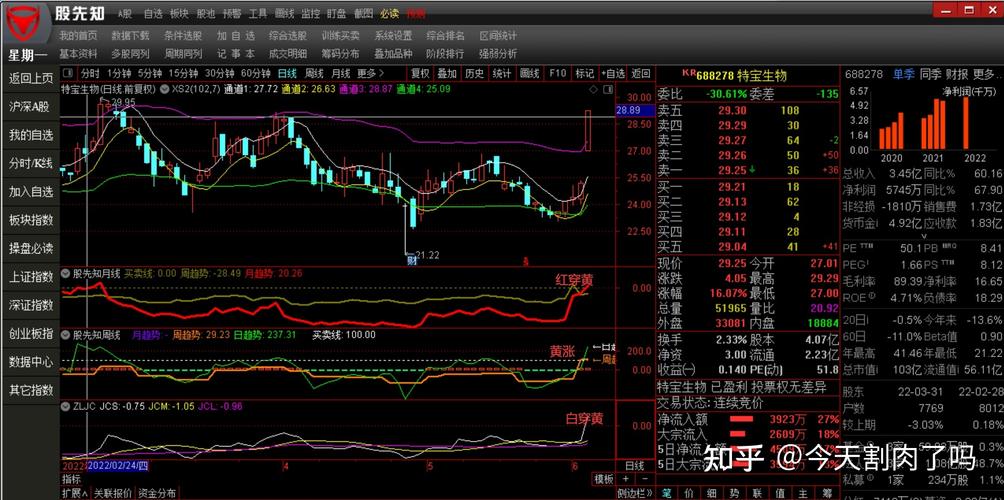Click the F10 button
Image resolution: width=1004 pixels, height=500 pixels.
(x=558, y=73)
